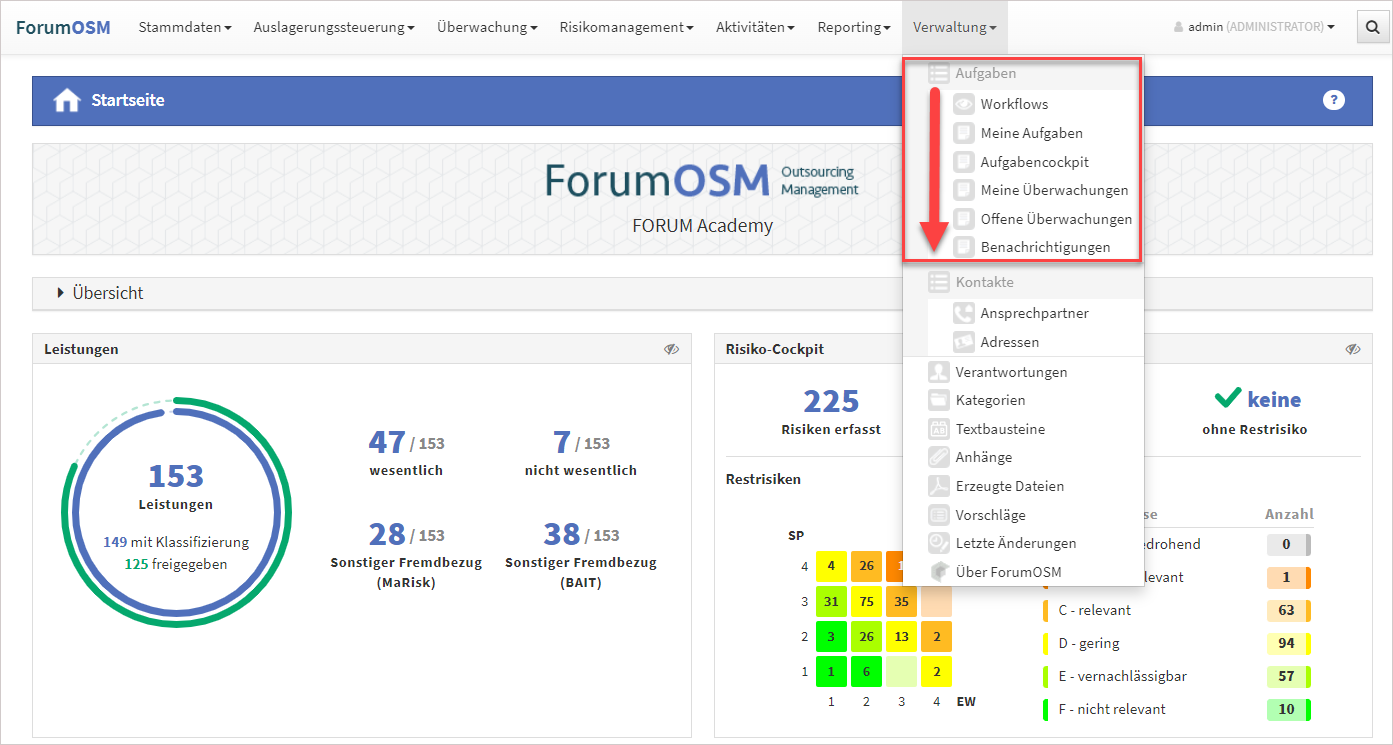Open the admin user dropdown
This screenshot has height=745, width=1393.
tap(1254, 28)
